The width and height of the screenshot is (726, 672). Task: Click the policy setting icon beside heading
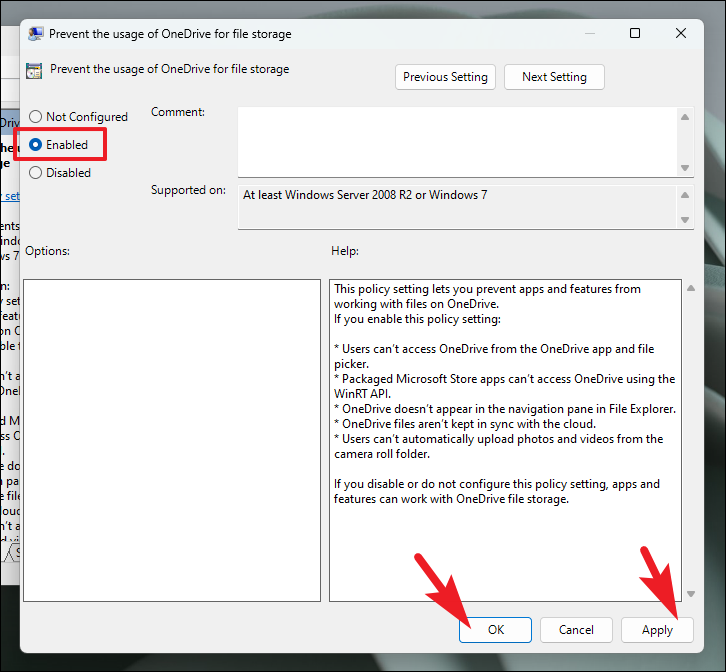coord(34,70)
